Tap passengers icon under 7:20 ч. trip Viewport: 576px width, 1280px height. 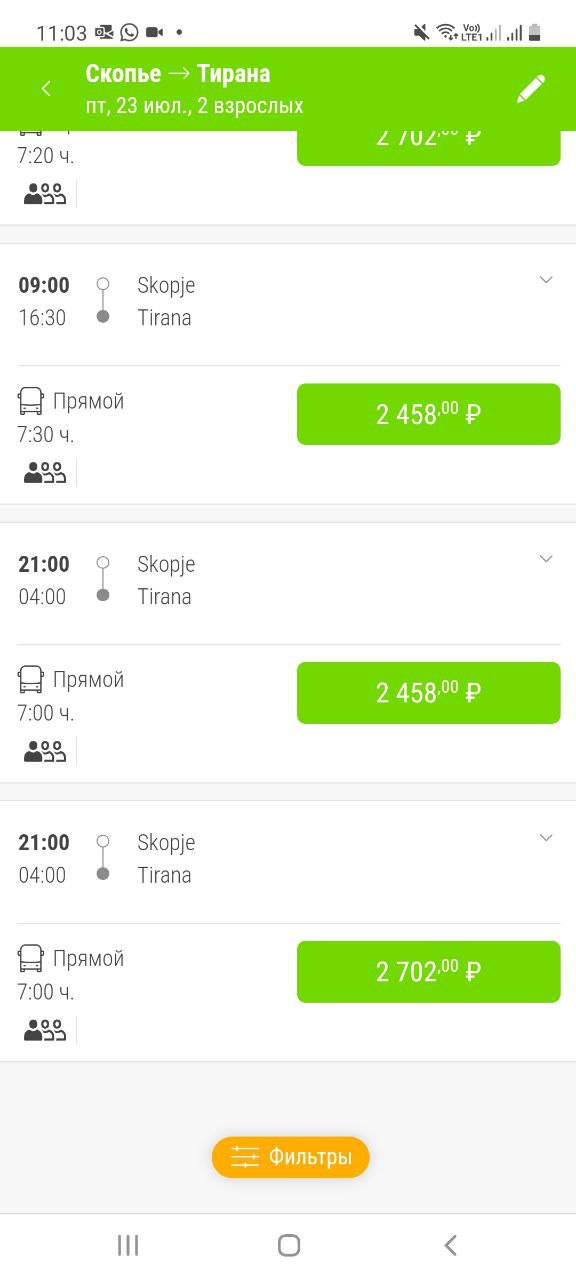pyautogui.click(x=45, y=194)
